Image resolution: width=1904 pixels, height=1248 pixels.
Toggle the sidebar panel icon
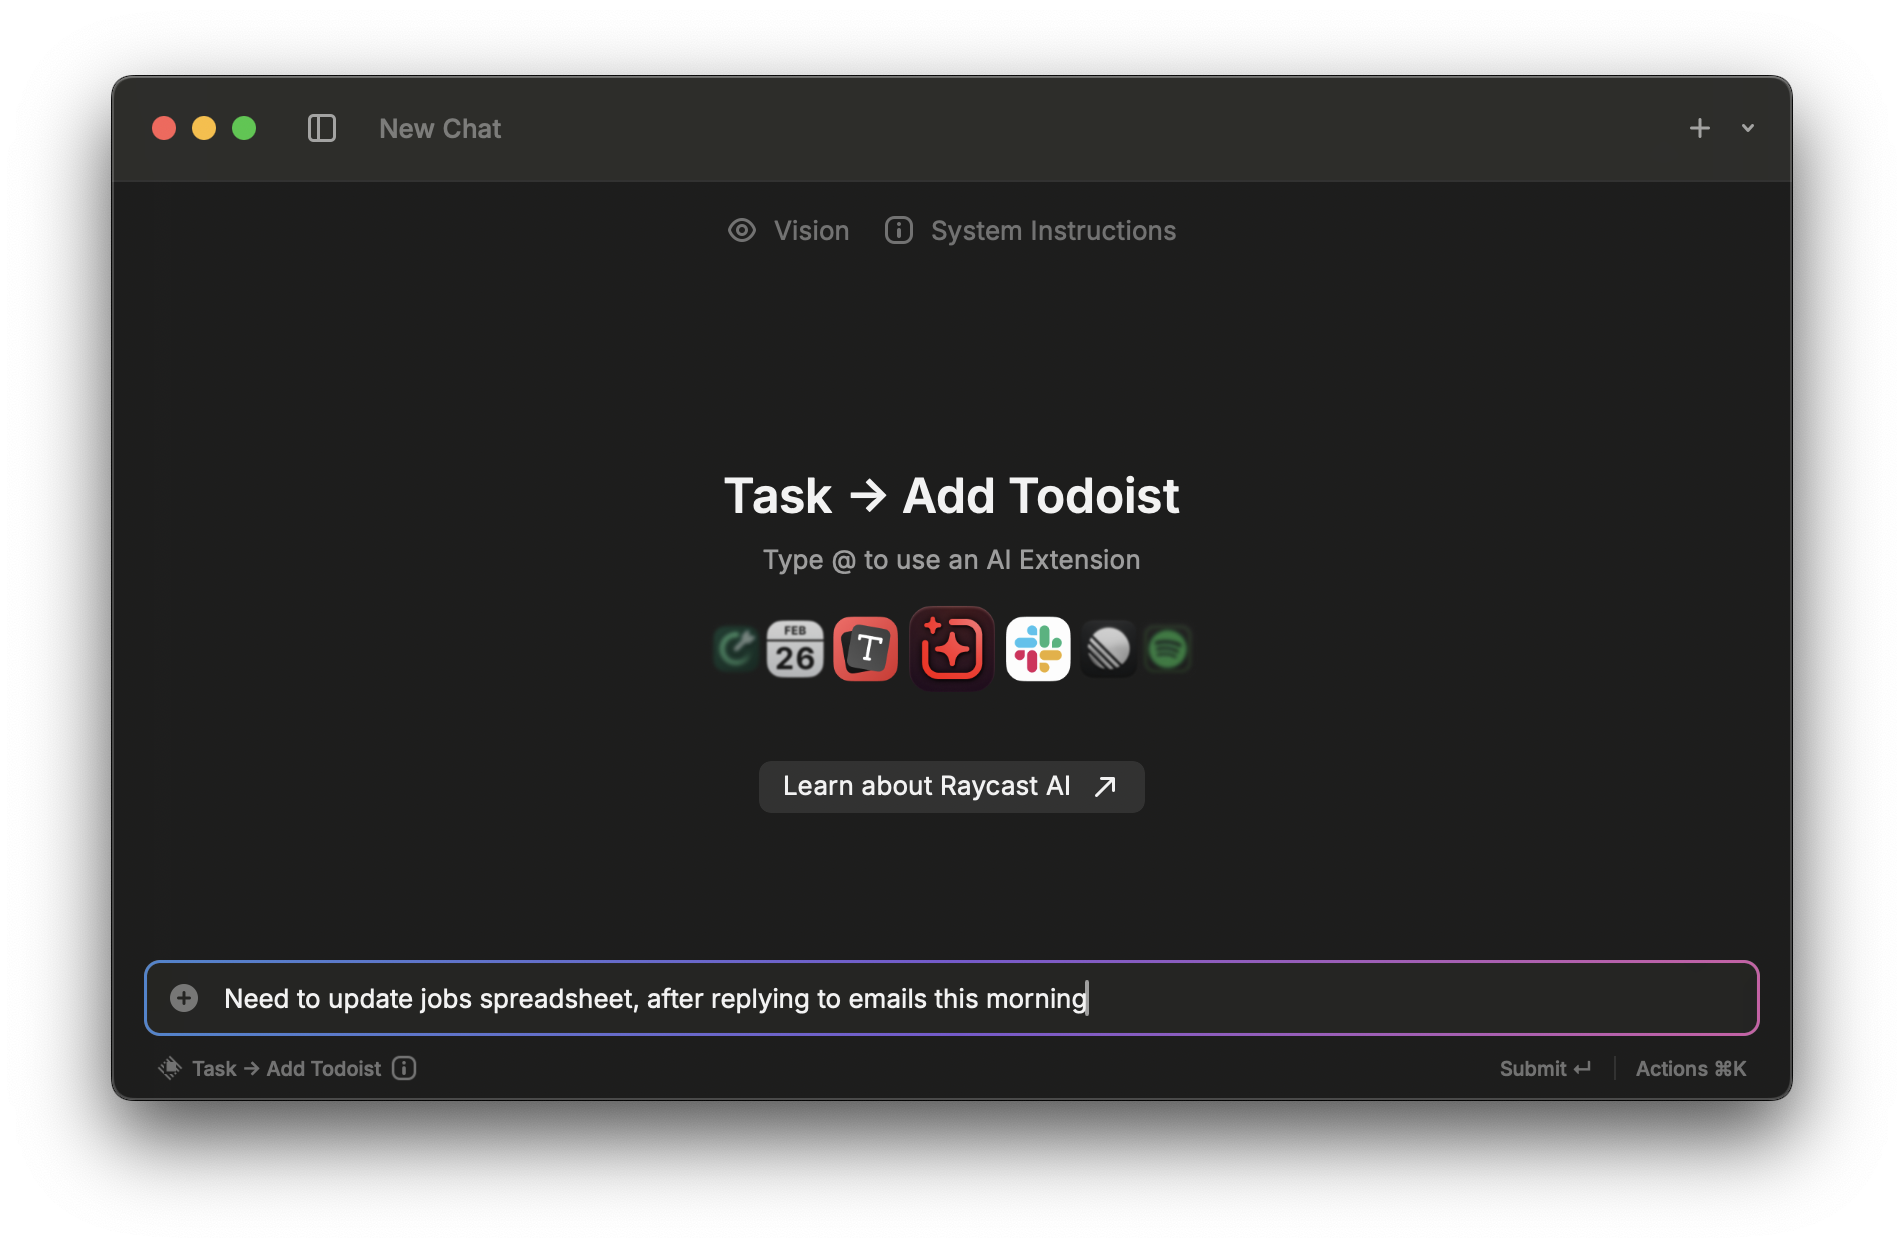[x=322, y=128]
